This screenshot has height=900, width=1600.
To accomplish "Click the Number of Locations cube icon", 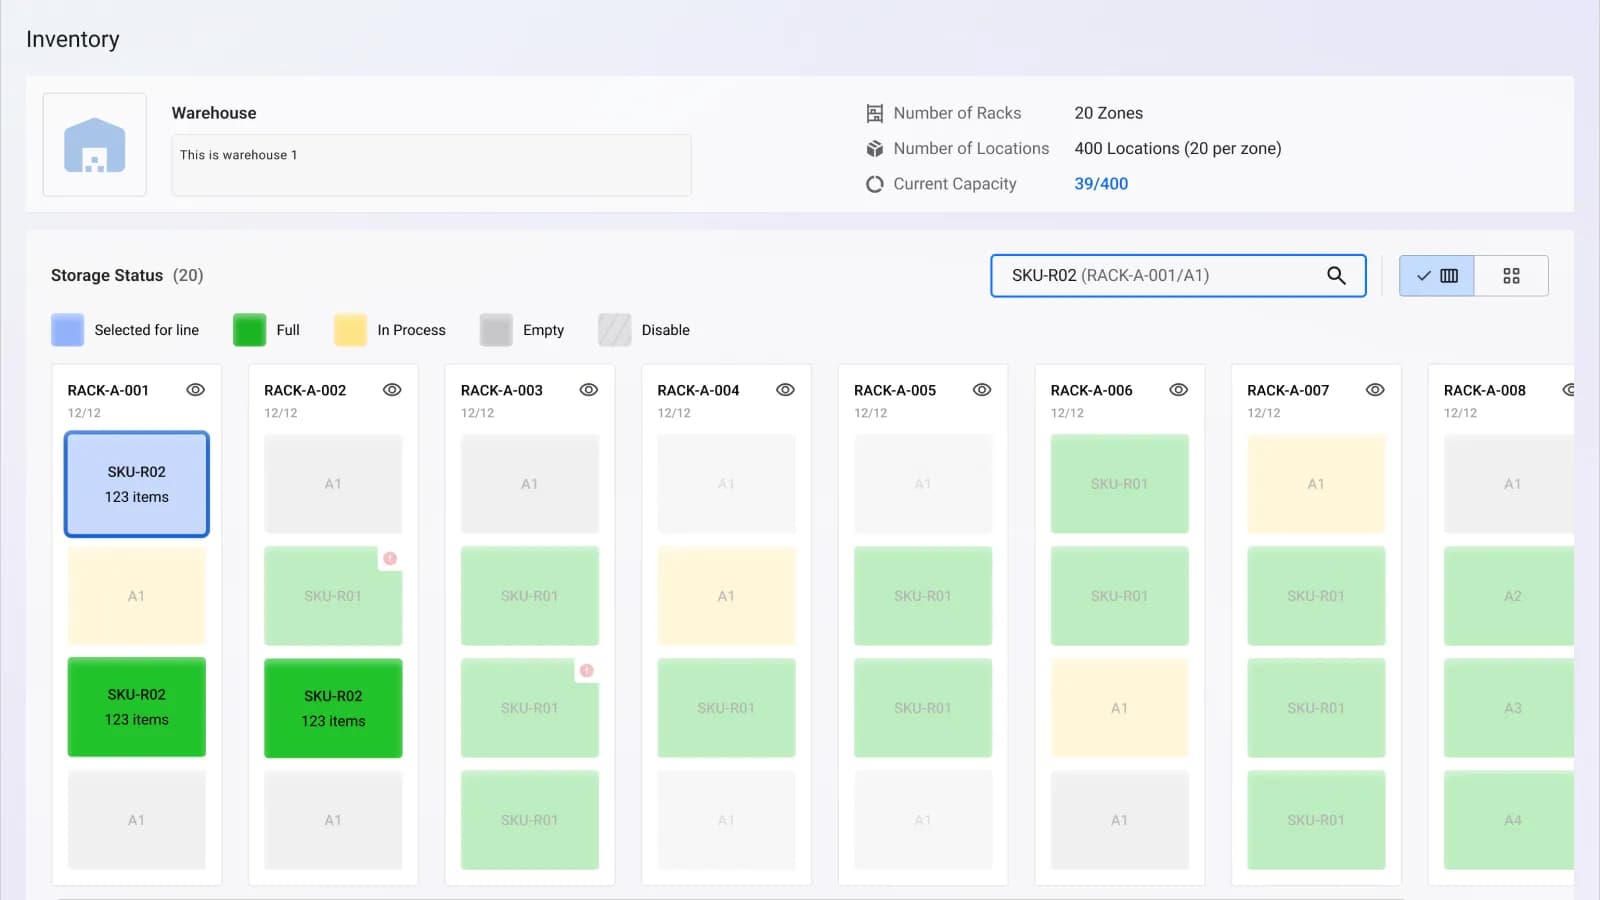I will [875, 148].
